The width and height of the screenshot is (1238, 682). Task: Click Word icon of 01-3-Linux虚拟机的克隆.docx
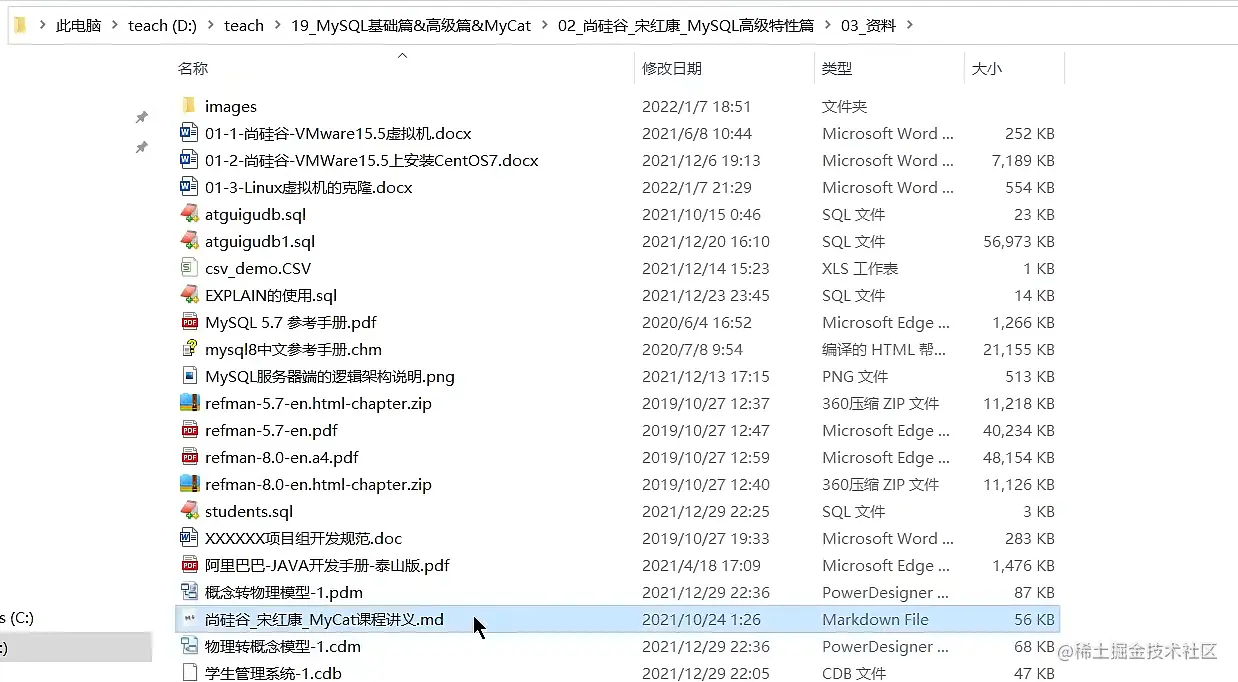click(190, 187)
